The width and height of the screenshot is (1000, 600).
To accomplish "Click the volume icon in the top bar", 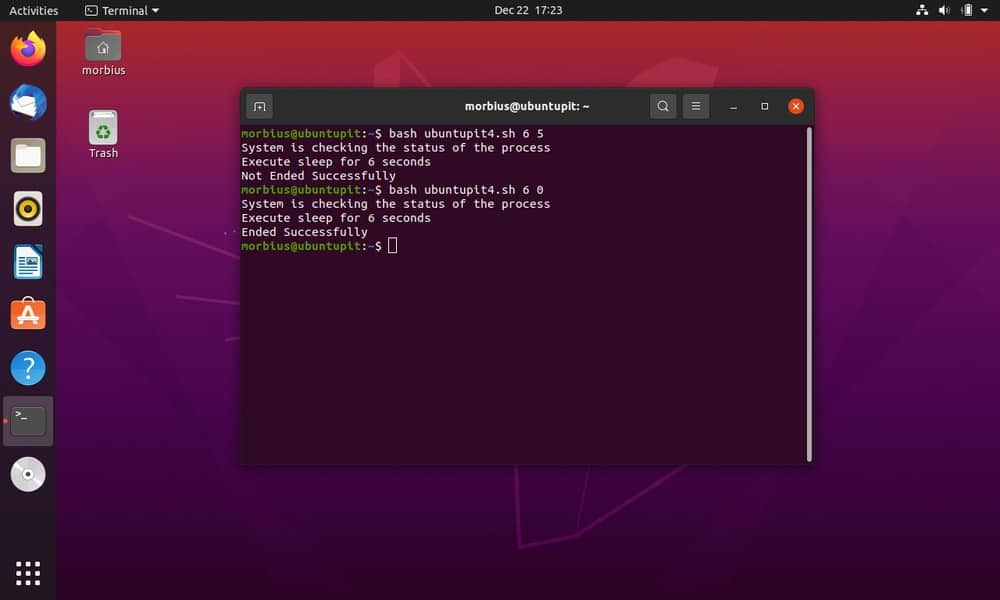I will pyautogui.click(x=944, y=10).
